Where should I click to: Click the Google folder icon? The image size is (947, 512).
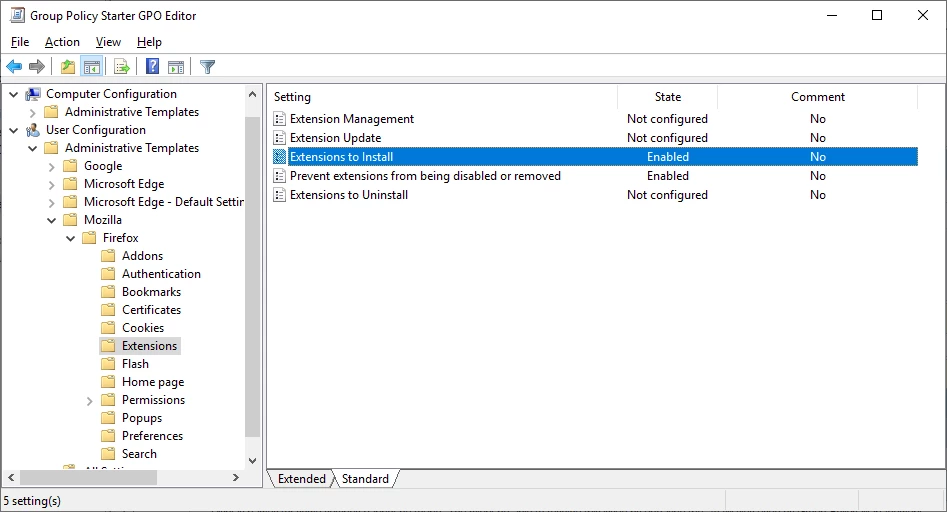point(71,166)
